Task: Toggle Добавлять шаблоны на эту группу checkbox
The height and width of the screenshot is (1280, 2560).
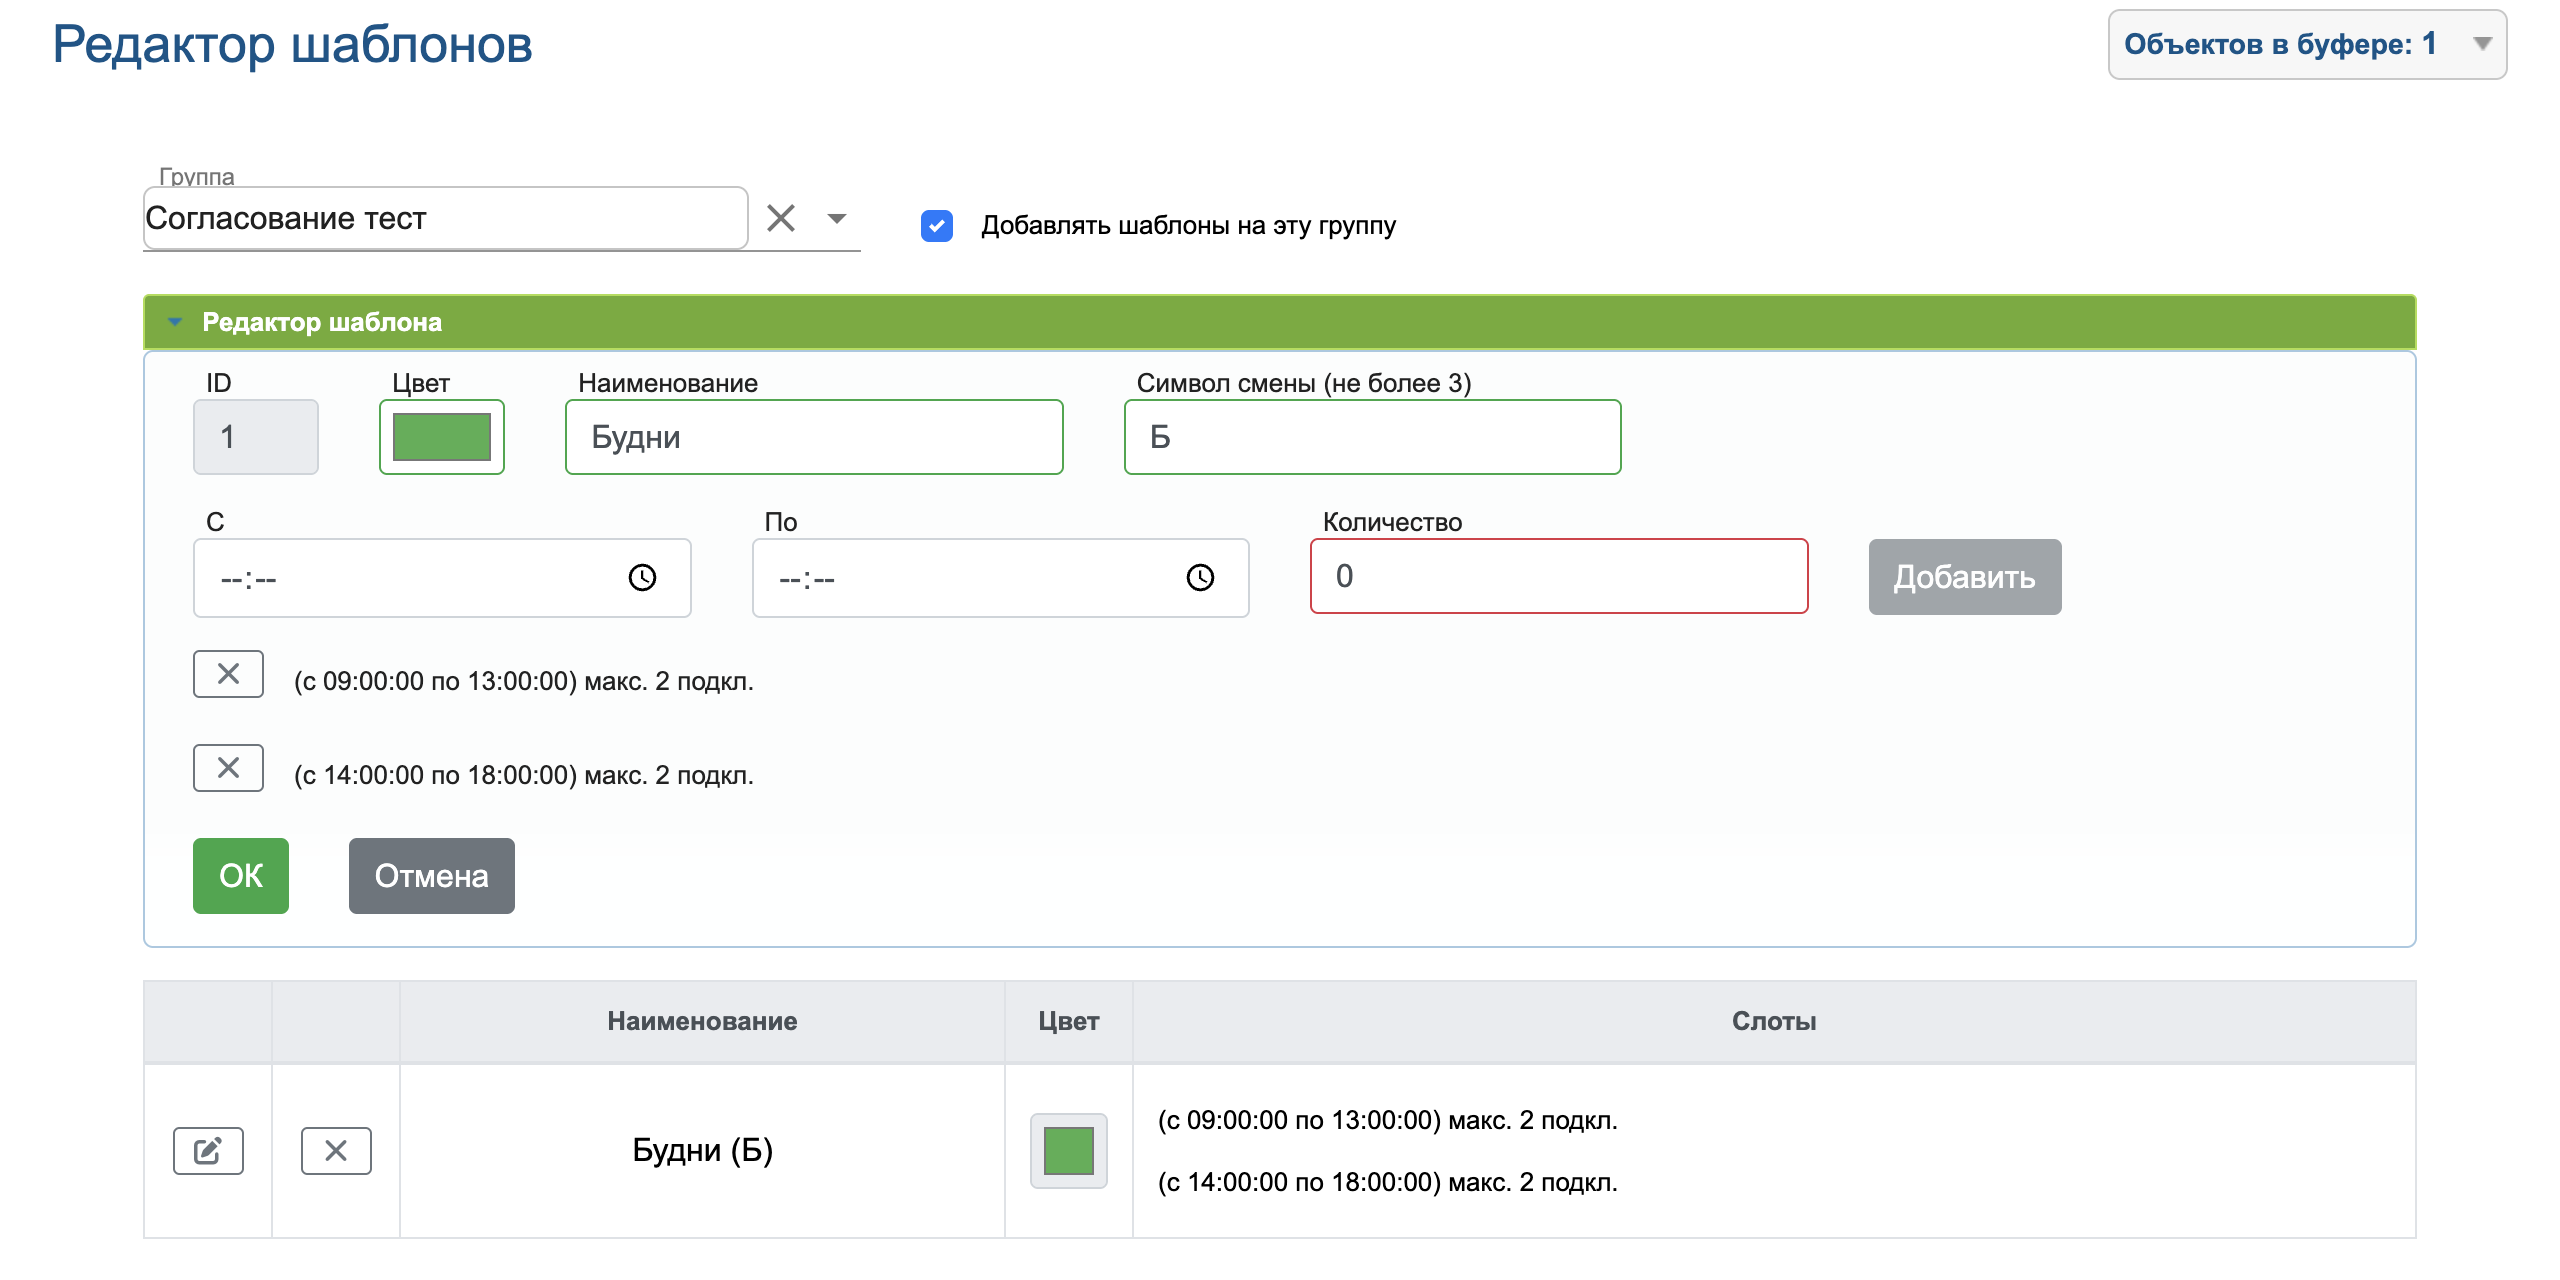Action: pos(937,226)
